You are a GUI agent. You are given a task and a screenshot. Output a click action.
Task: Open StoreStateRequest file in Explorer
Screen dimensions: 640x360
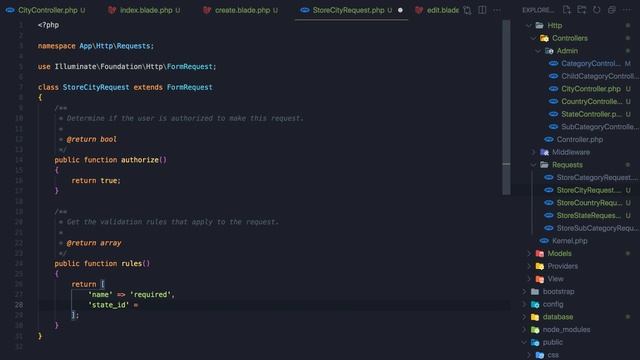[588, 215]
